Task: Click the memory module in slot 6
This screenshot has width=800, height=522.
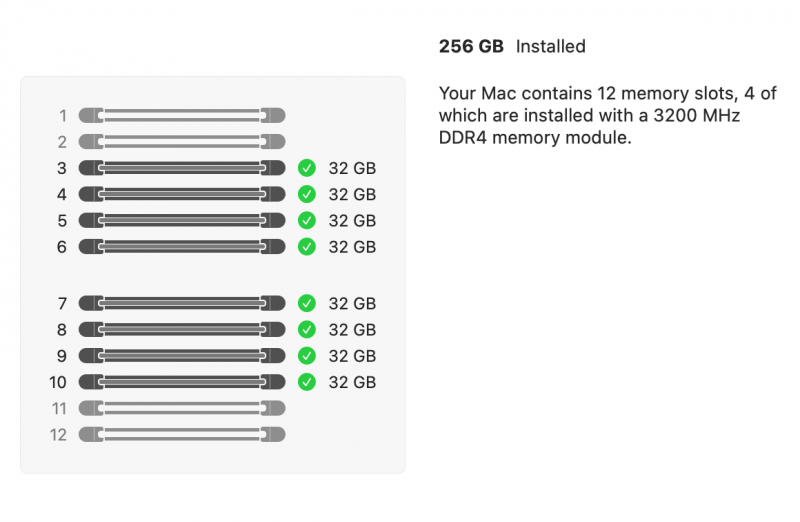Action: click(182, 246)
